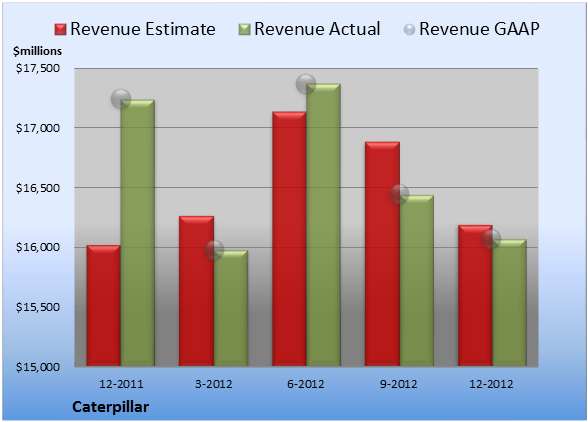Select the green actual bar for 12-2011

click(x=138, y=233)
